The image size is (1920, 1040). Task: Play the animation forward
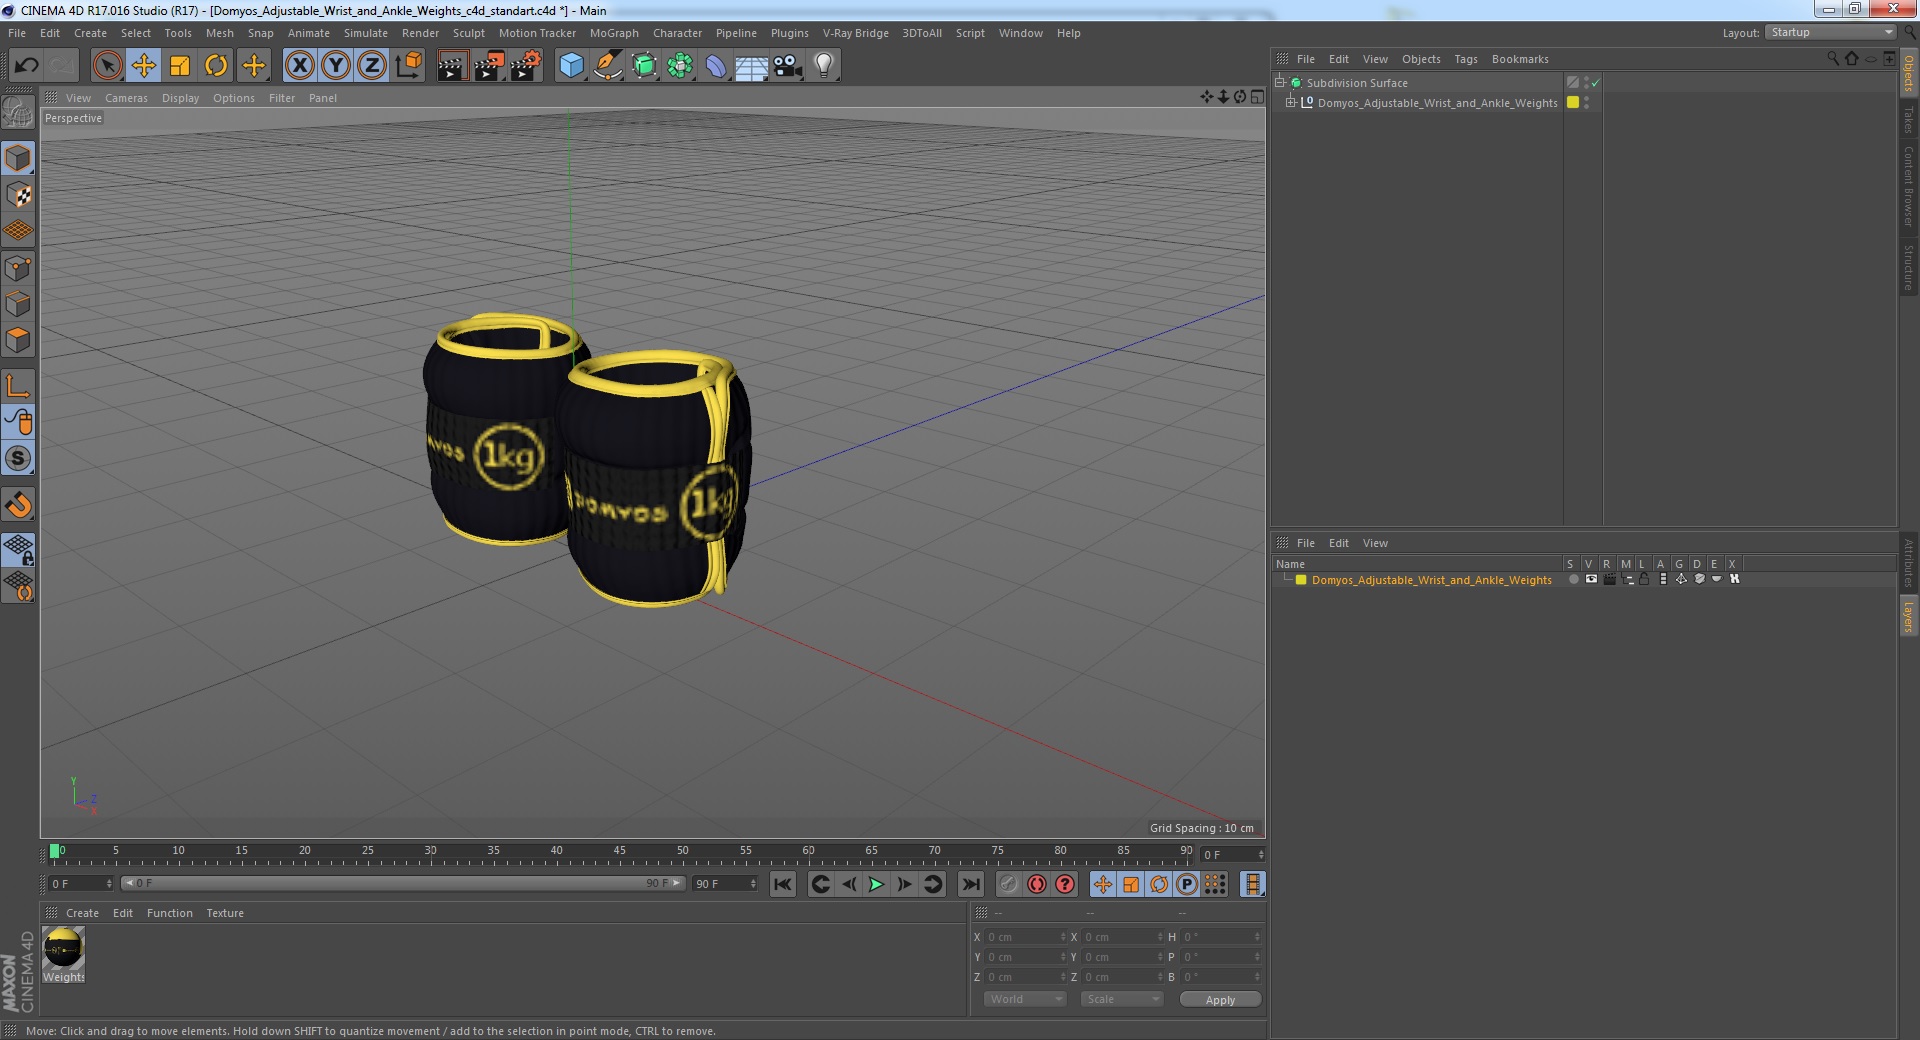pos(876,884)
